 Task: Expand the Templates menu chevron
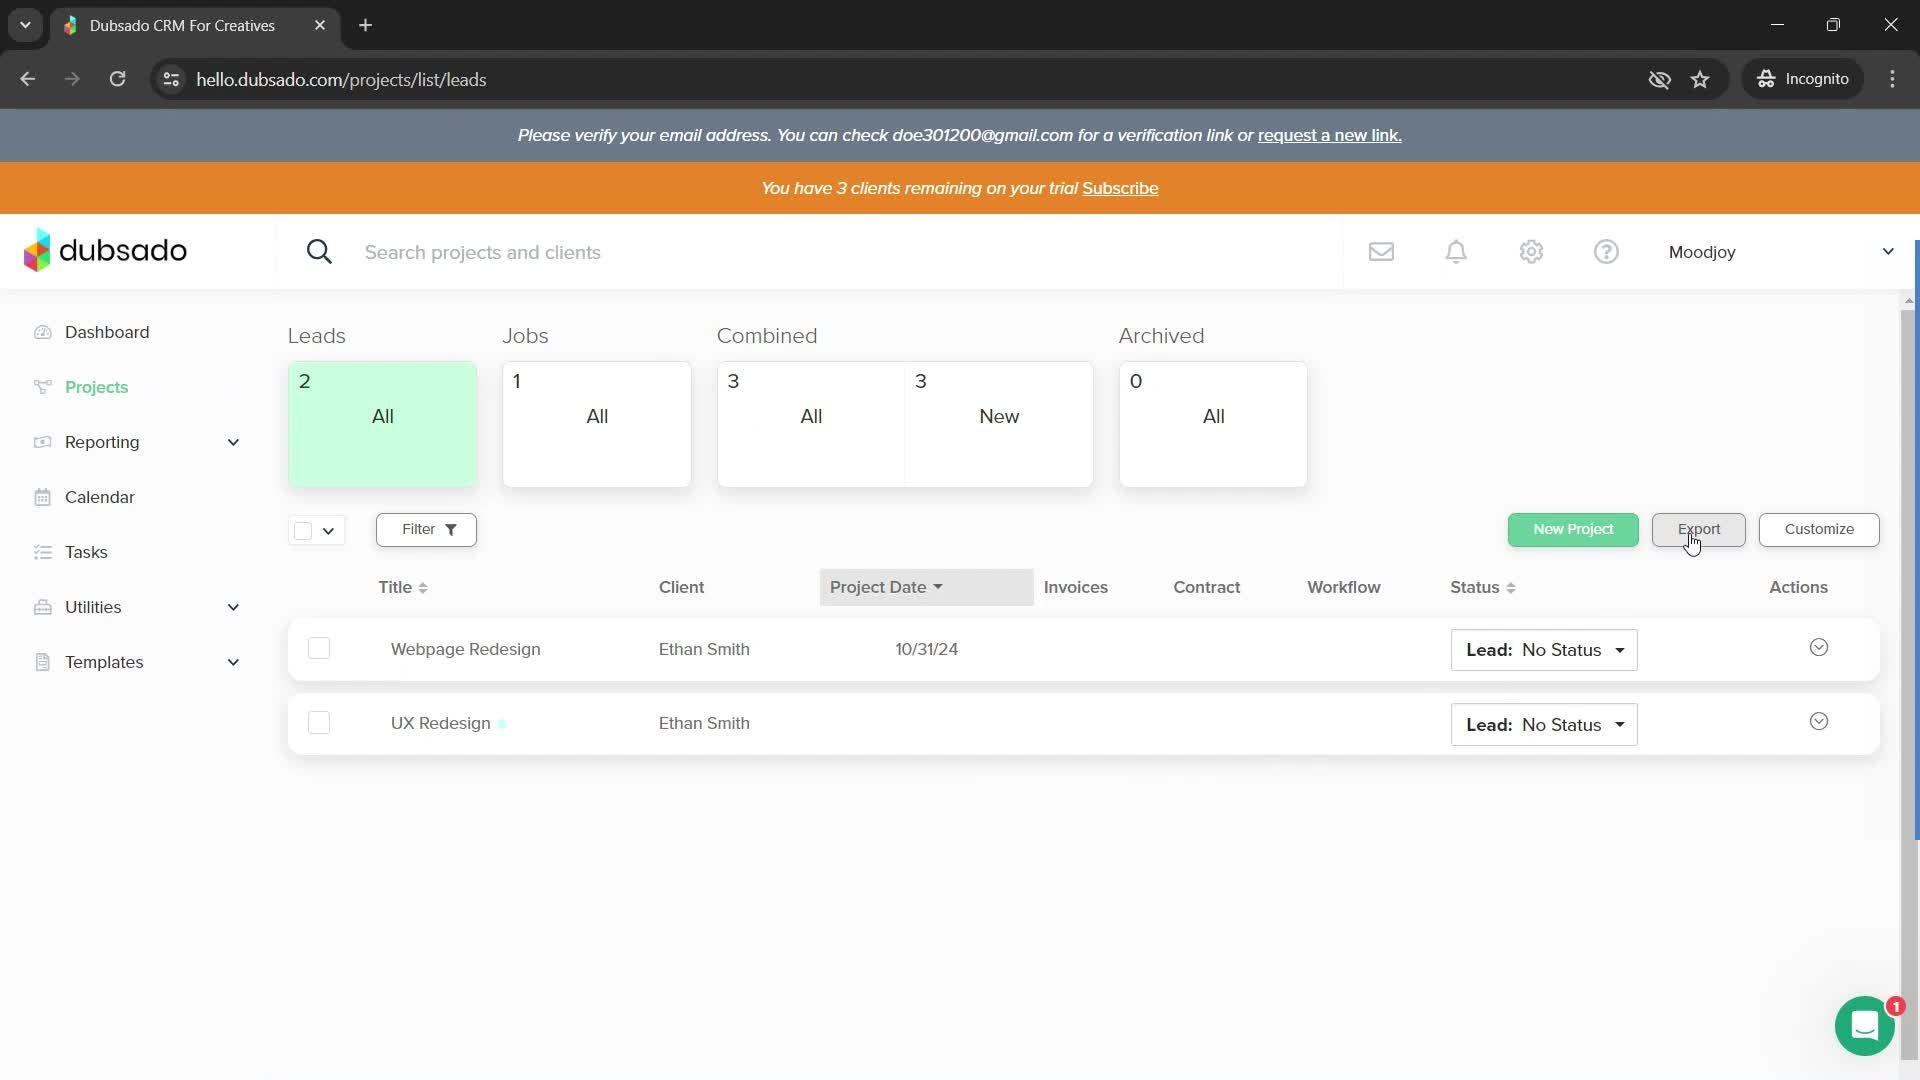(233, 662)
